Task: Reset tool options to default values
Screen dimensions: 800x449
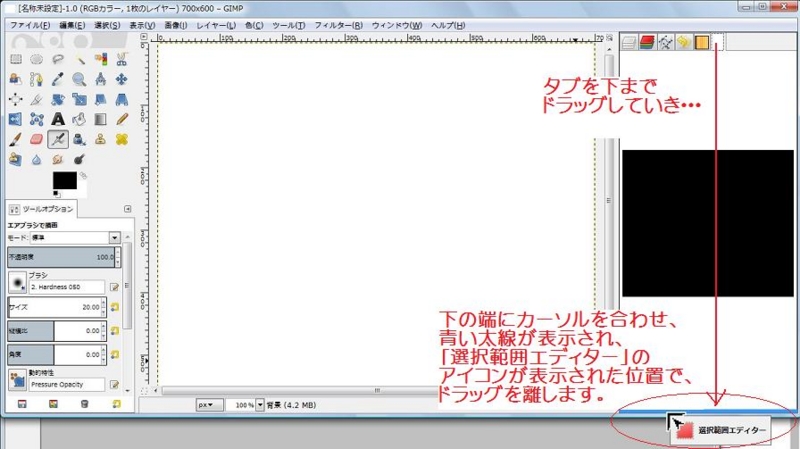Action: point(116,404)
